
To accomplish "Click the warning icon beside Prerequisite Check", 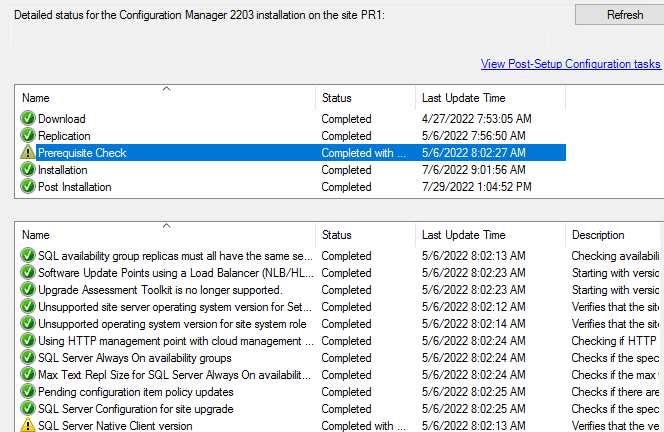I will 28,152.
